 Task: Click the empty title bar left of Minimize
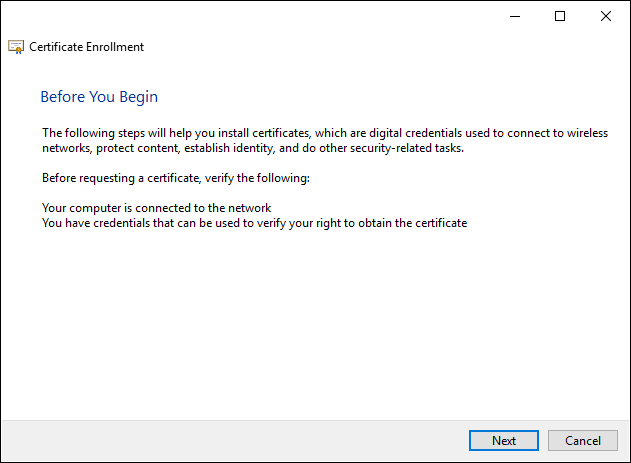point(300,16)
